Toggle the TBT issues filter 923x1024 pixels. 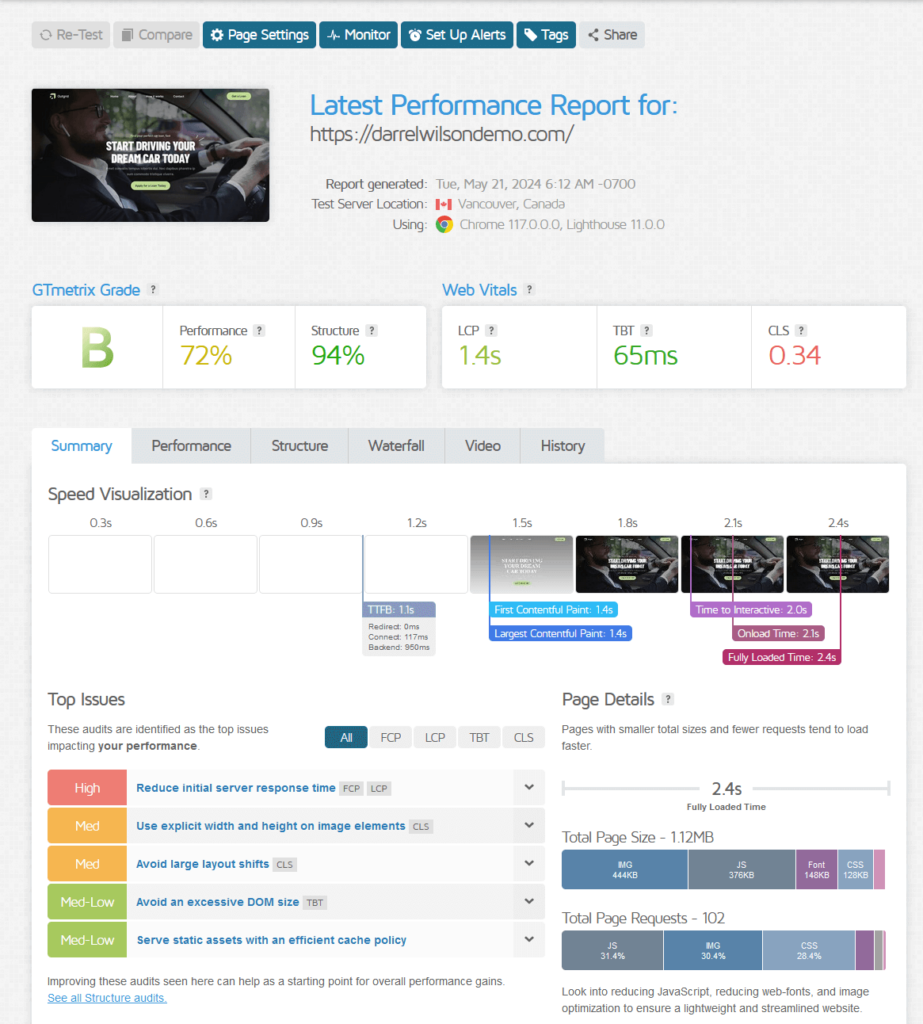pos(479,737)
